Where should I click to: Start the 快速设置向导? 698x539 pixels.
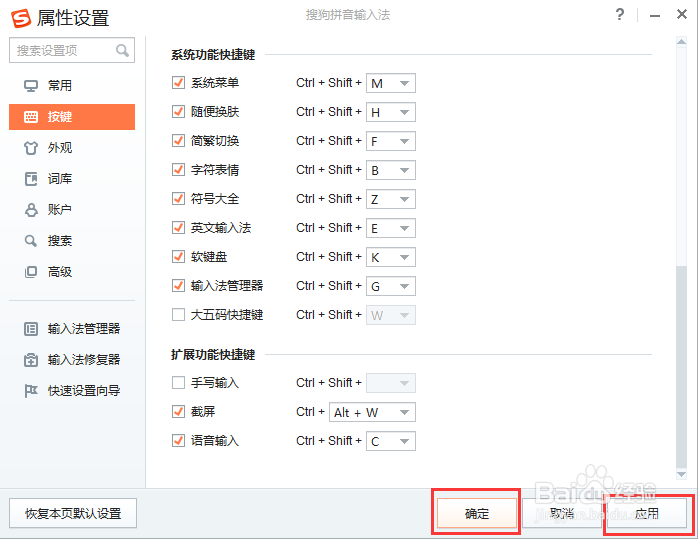coord(72,391)
